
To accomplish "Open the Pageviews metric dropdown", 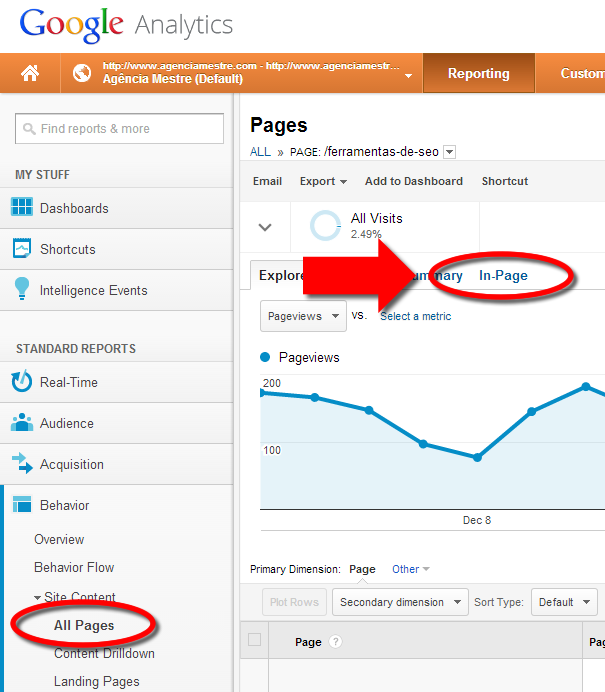I will point(303,316).
